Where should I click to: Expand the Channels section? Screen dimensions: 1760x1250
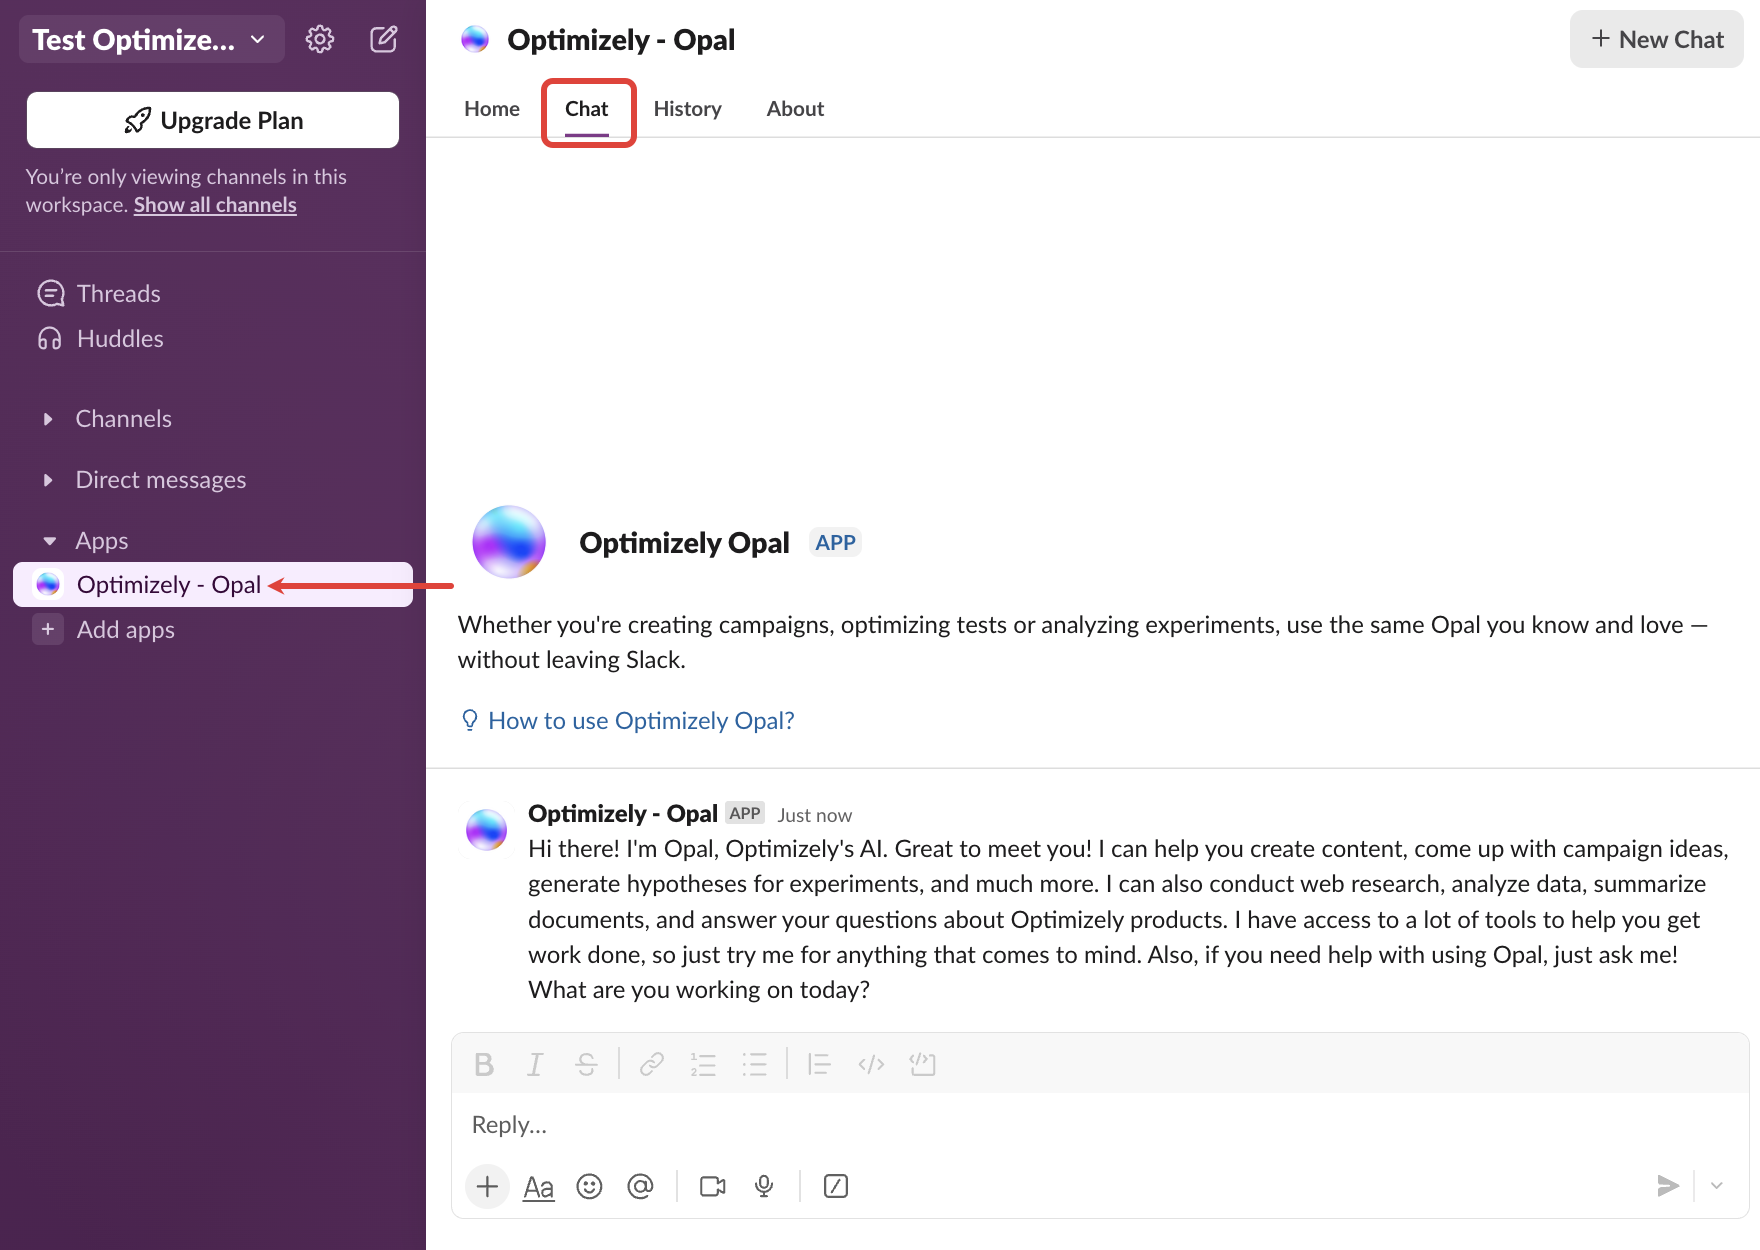pos(50,419)
